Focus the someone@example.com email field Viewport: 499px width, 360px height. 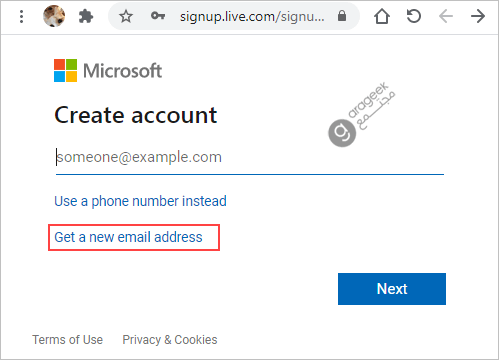[x=250, y=157]
